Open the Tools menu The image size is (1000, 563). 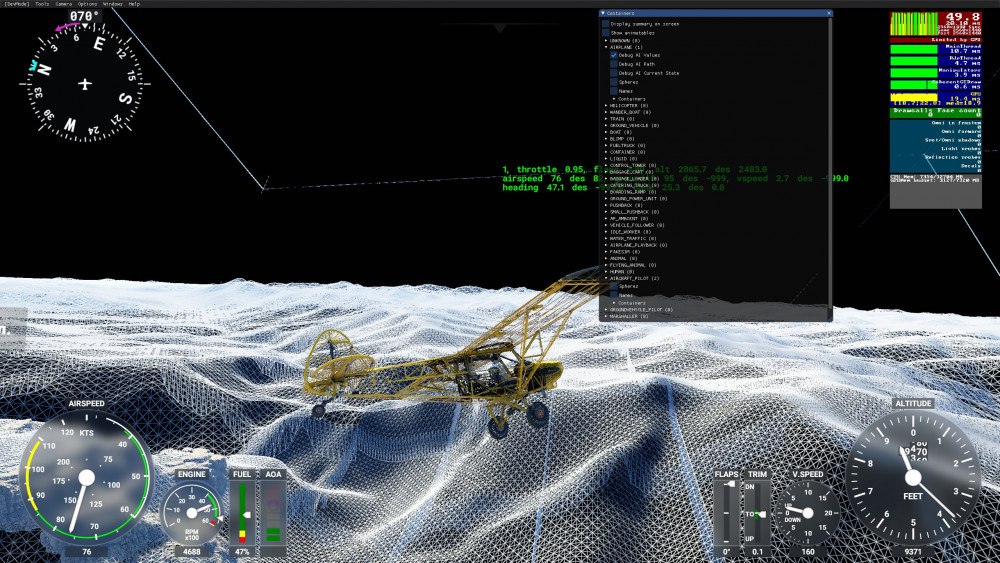coord(42,4)
